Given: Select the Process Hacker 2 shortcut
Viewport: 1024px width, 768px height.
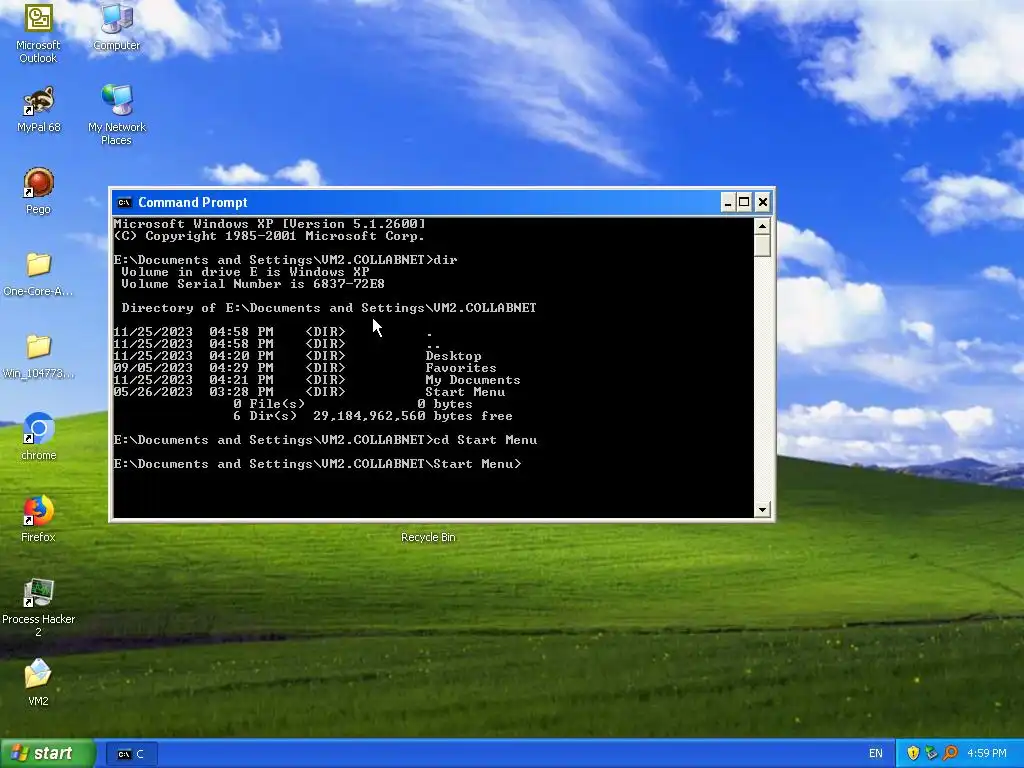Looking at the screenshot, I should pyautogui.click(x=38, y=608).
